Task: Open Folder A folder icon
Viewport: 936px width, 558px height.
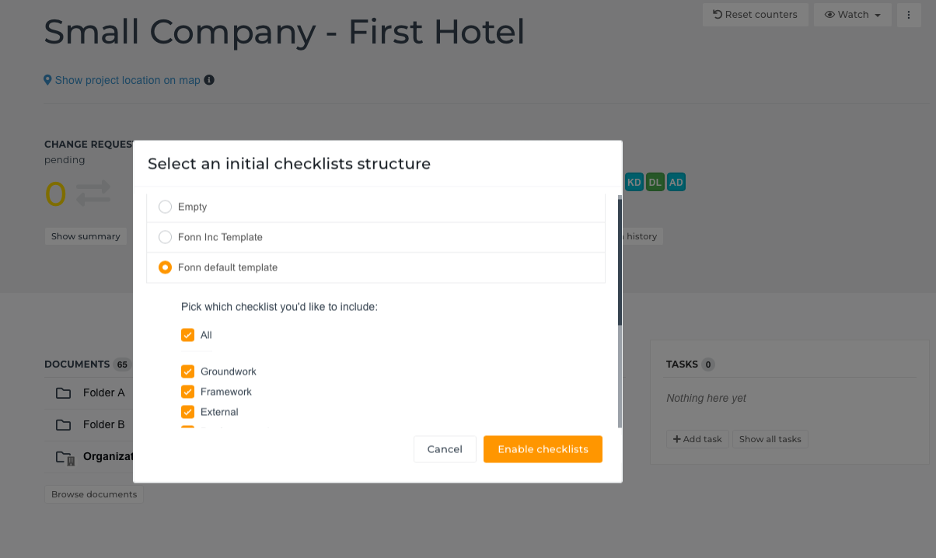Action: (x=63, y=393)
